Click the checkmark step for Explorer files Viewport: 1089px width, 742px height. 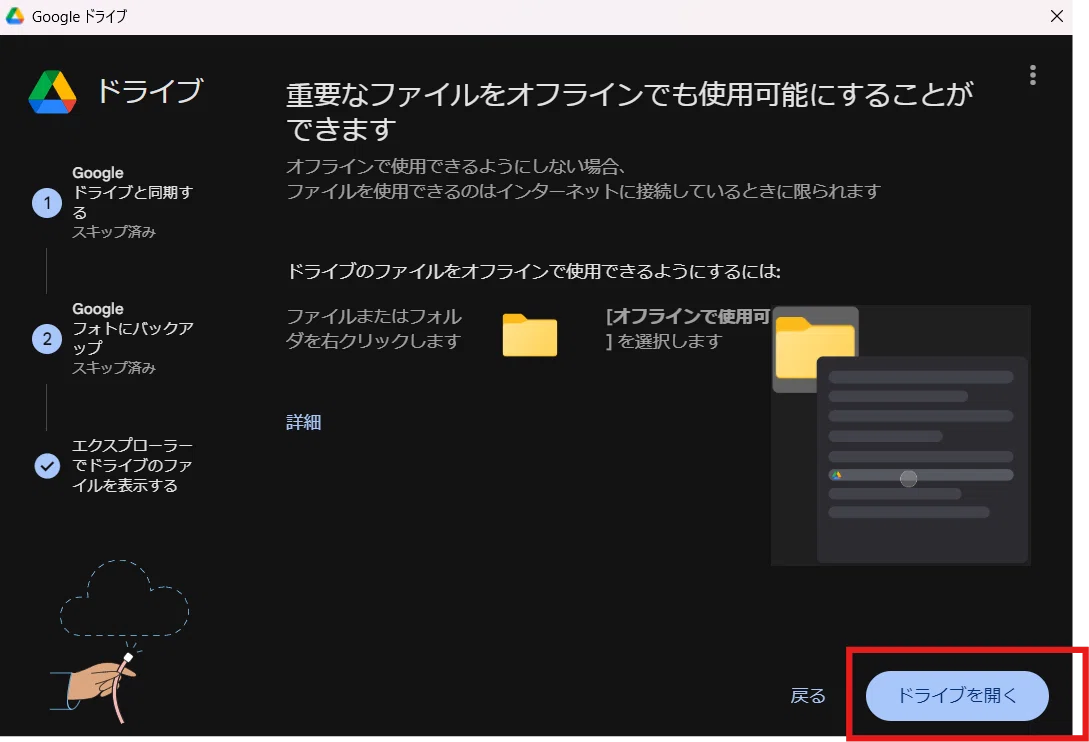tap(47, 465)
